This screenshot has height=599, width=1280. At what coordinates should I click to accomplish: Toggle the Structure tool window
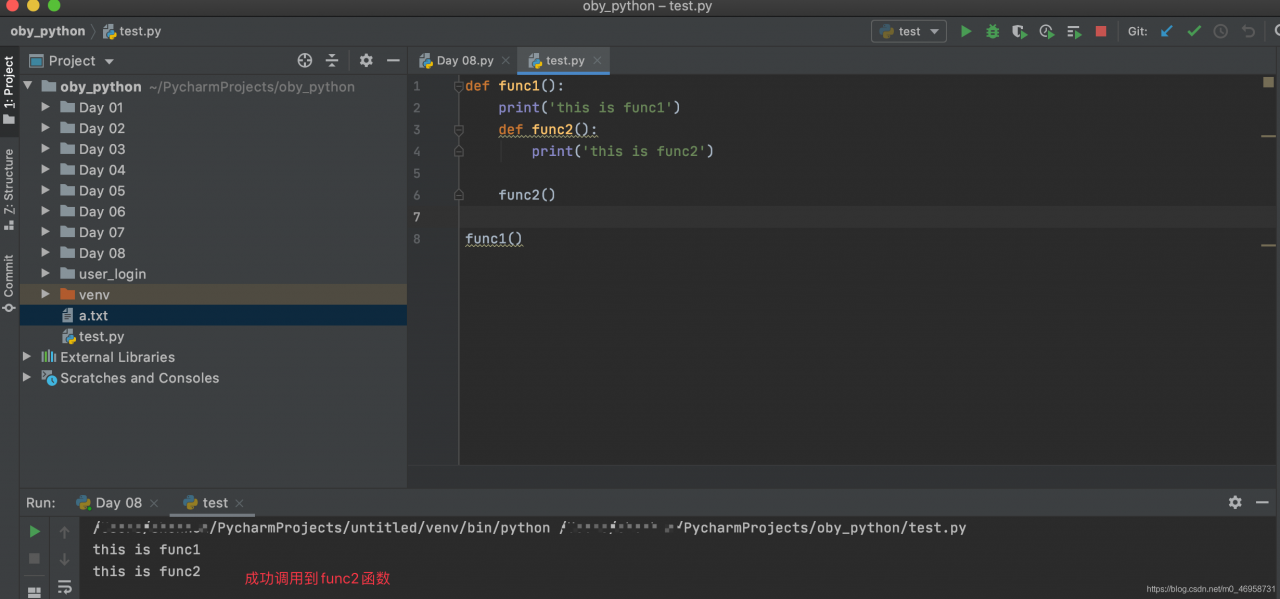point(9,188)
